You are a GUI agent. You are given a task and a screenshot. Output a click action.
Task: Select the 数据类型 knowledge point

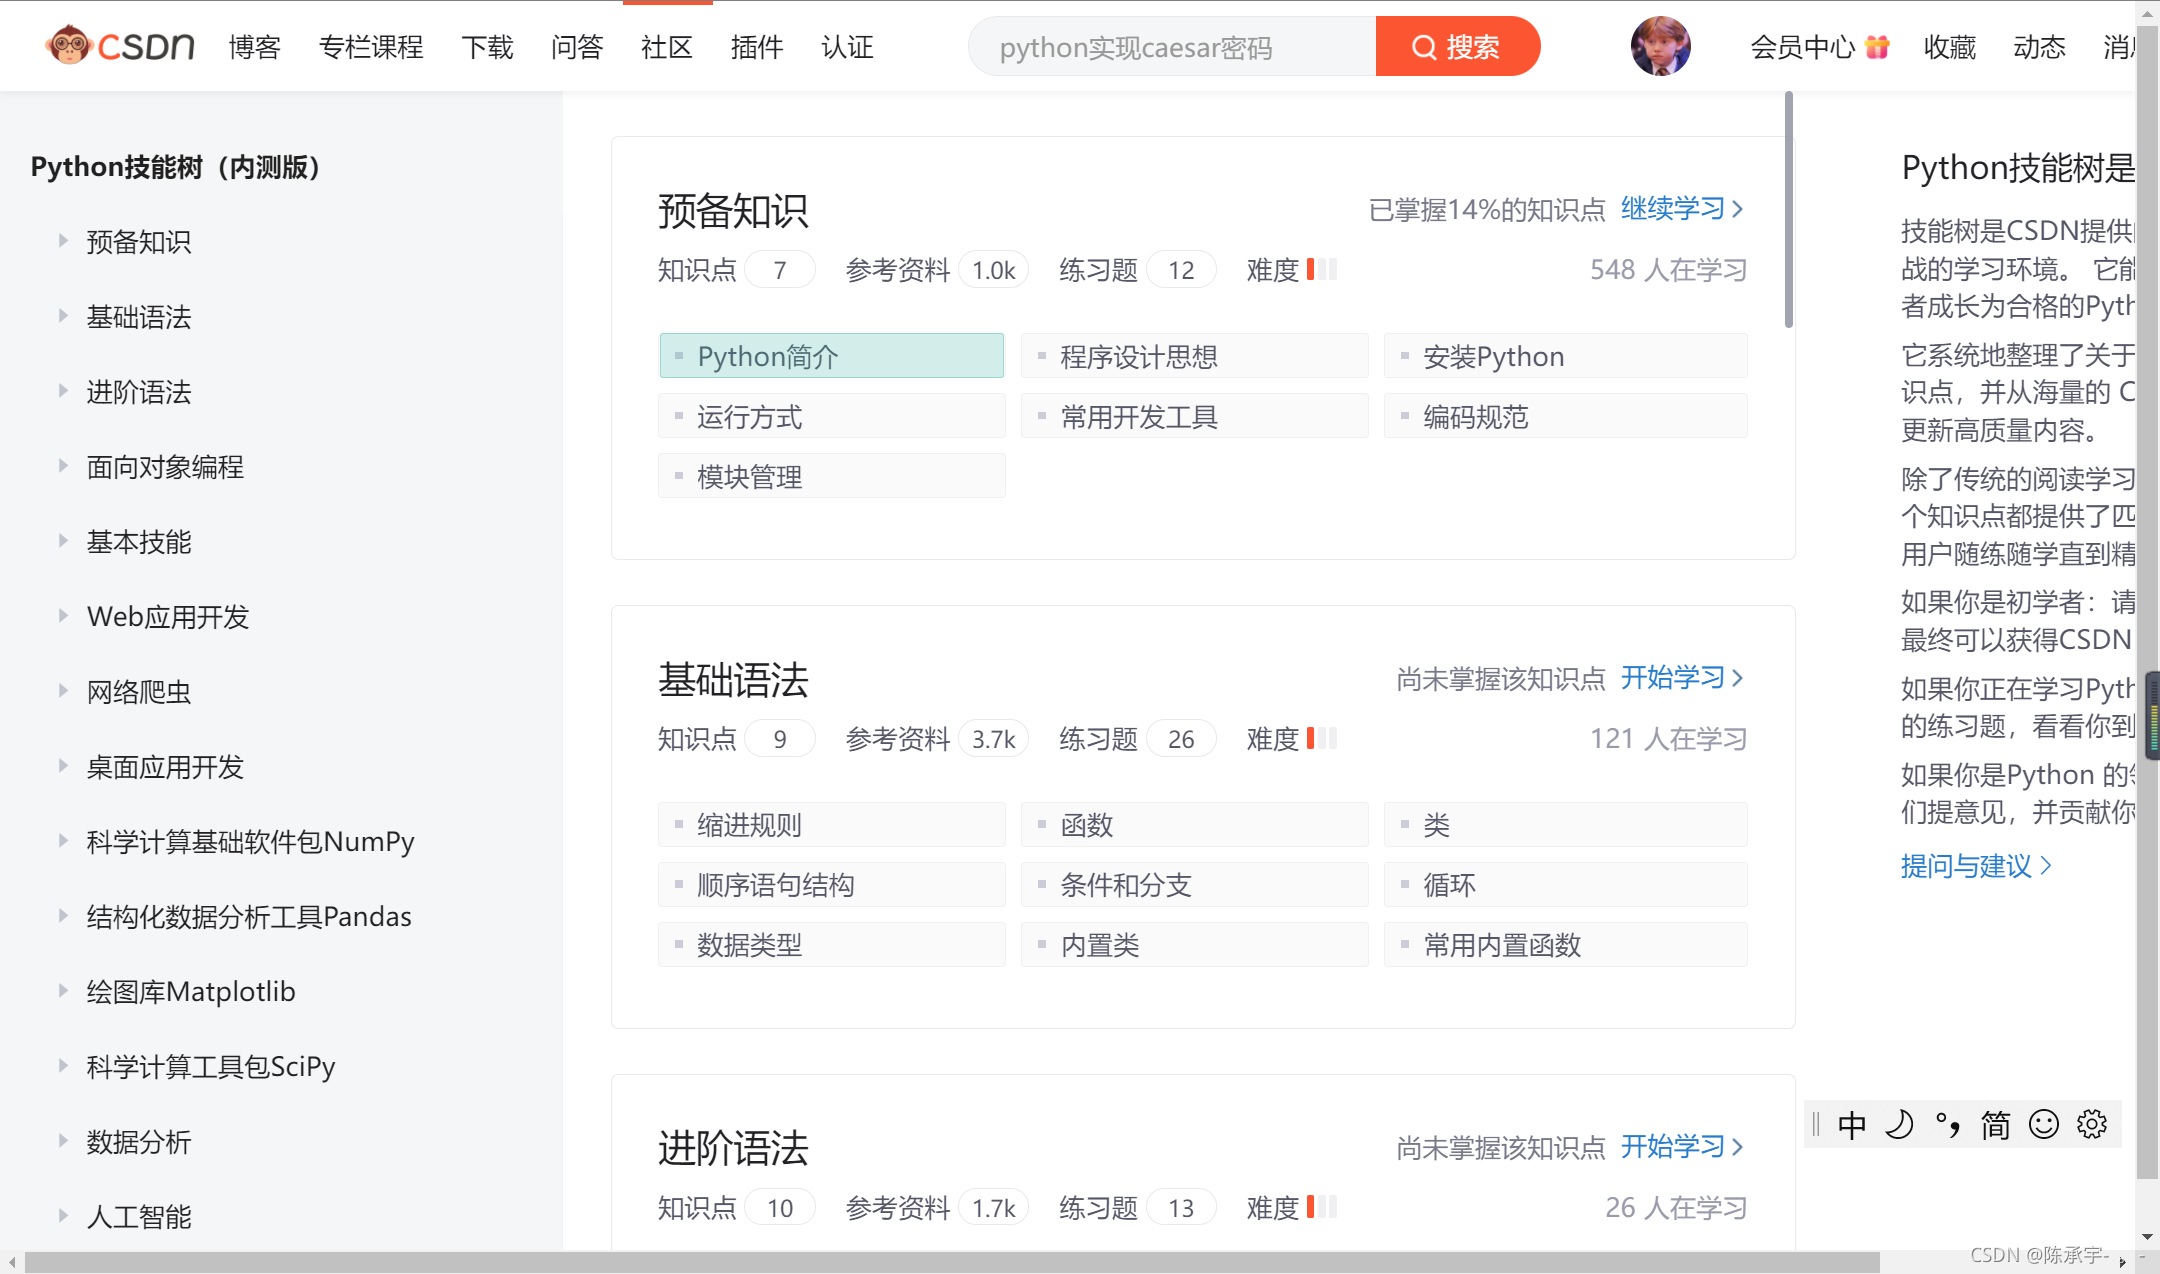pyautogui.click(x=832, y=945)
